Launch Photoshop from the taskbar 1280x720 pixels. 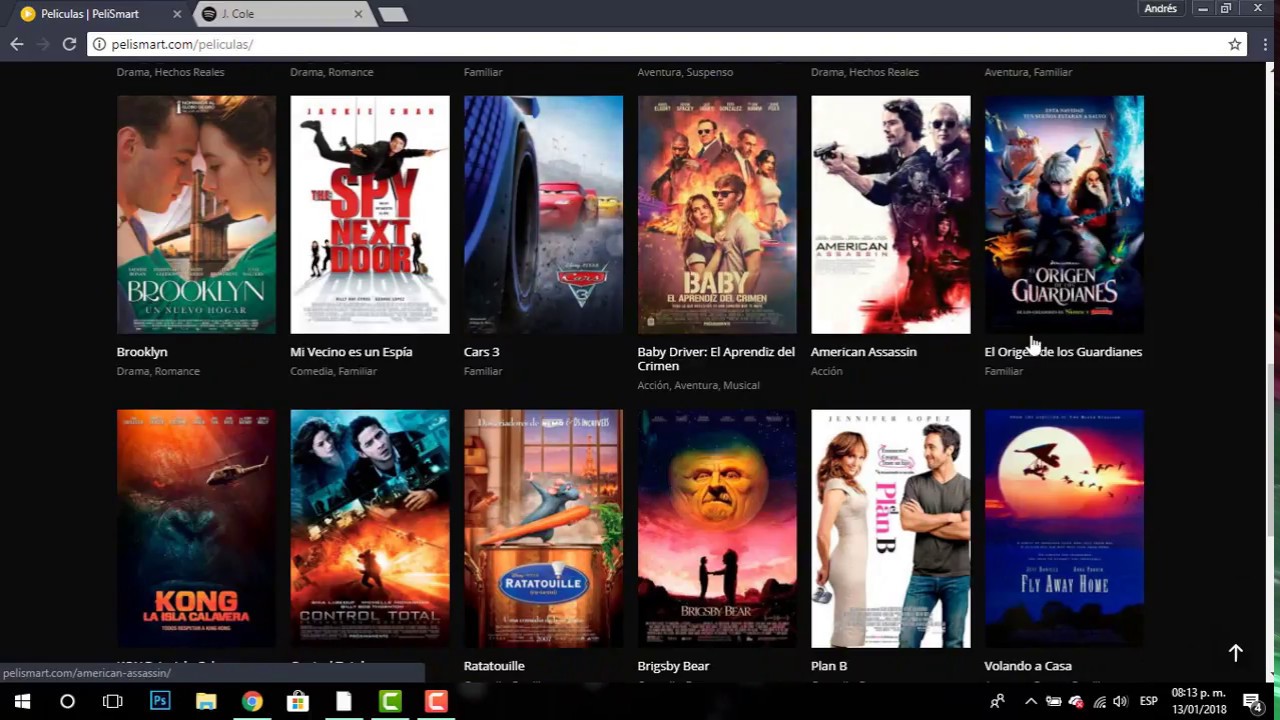click(x=160, y=701)
